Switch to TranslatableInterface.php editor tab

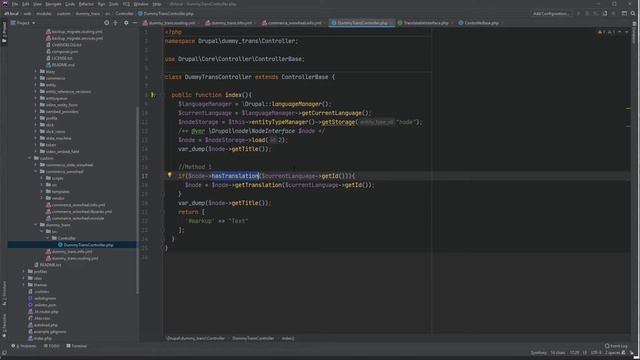pos(425,23)
